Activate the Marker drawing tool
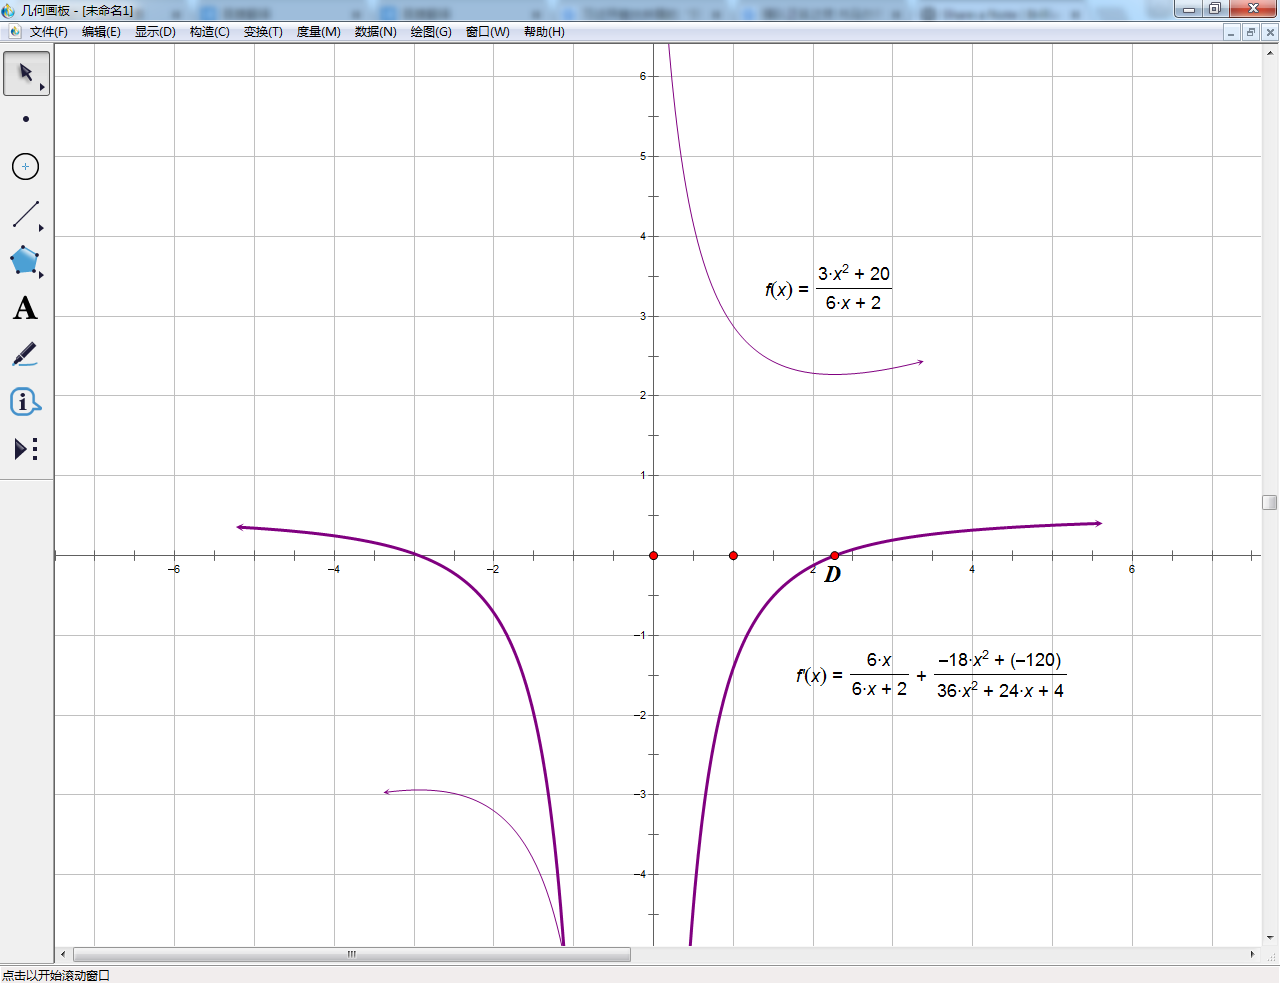The height and width of the screenshot is (983, 1280). 24,354
